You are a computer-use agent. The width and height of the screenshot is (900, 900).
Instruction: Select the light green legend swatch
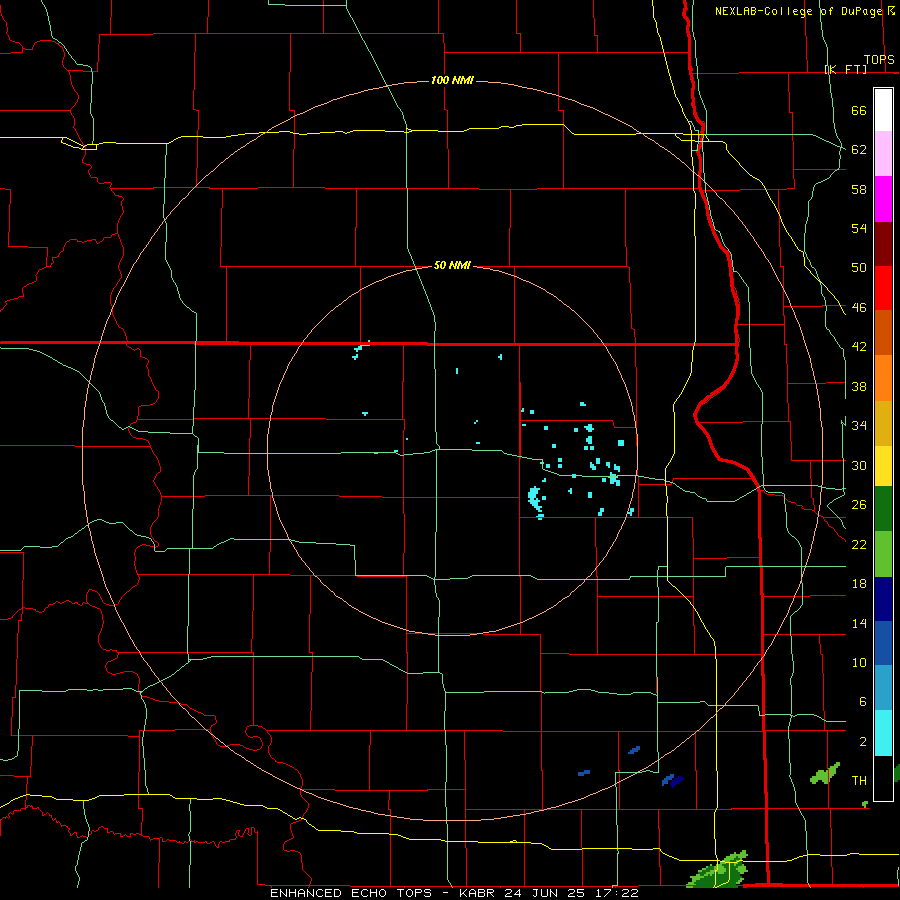pyautogui.click(x=883, y=554)
